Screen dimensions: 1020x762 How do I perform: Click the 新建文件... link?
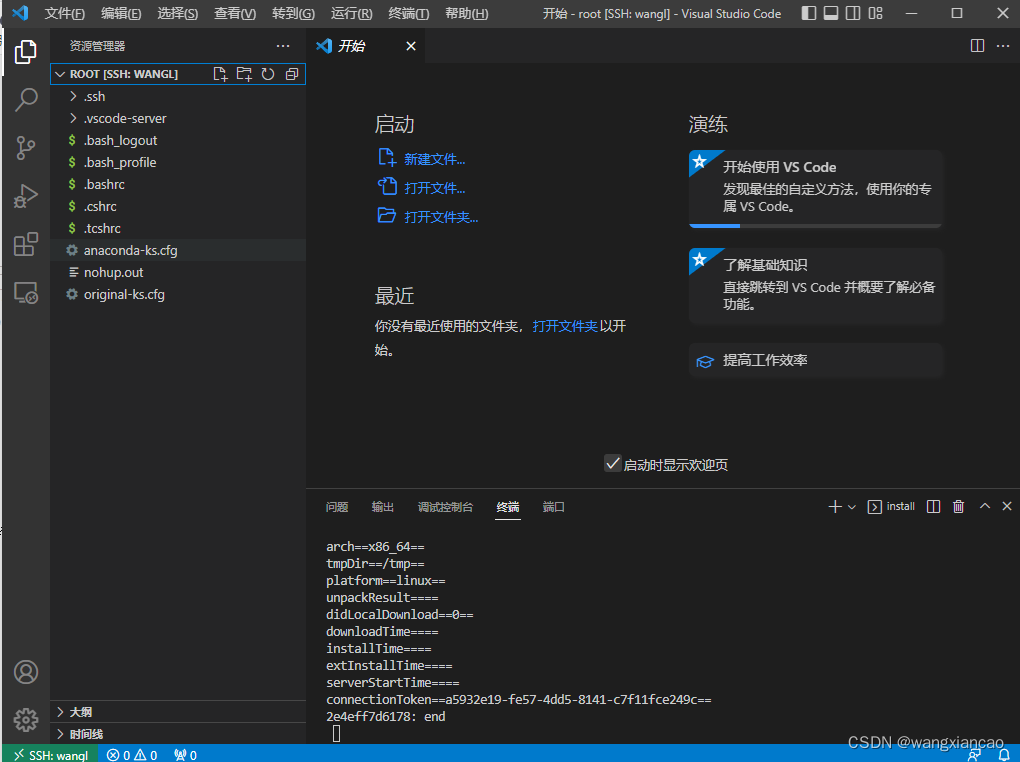[x=435, y=159]
